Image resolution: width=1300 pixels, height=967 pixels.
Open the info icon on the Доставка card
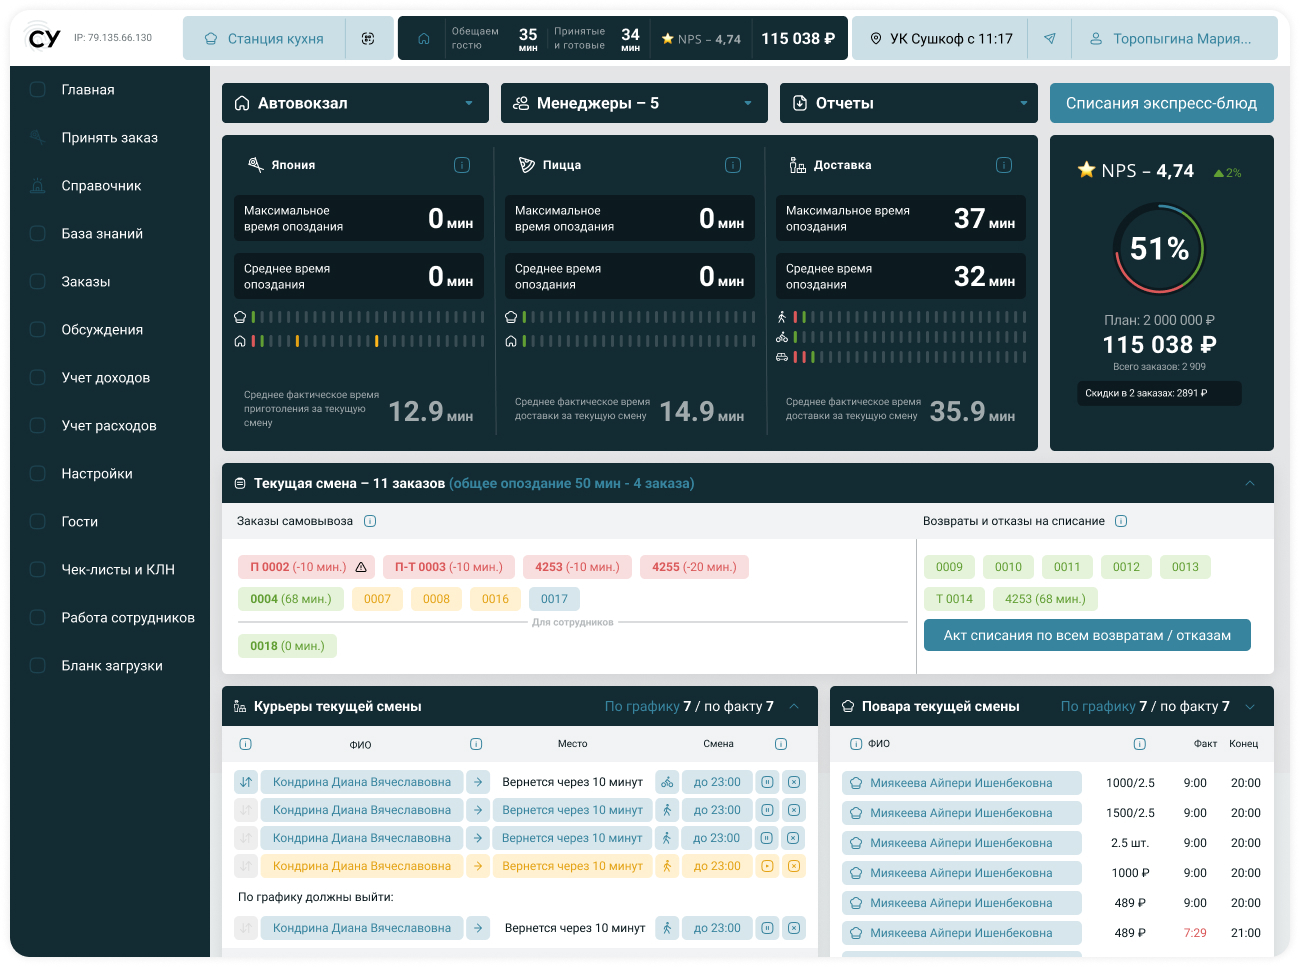coord(1004,165)
